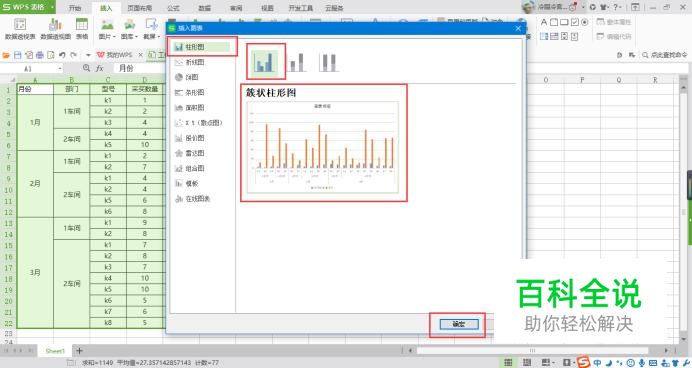This screenshot has width=692, height=368.
Task: Click the print icon in quick toolbar
Action: [40, 55]
